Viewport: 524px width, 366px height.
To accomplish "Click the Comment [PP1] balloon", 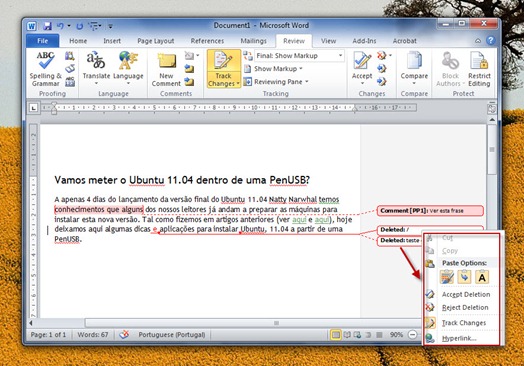I will click(x=430, y=211).
